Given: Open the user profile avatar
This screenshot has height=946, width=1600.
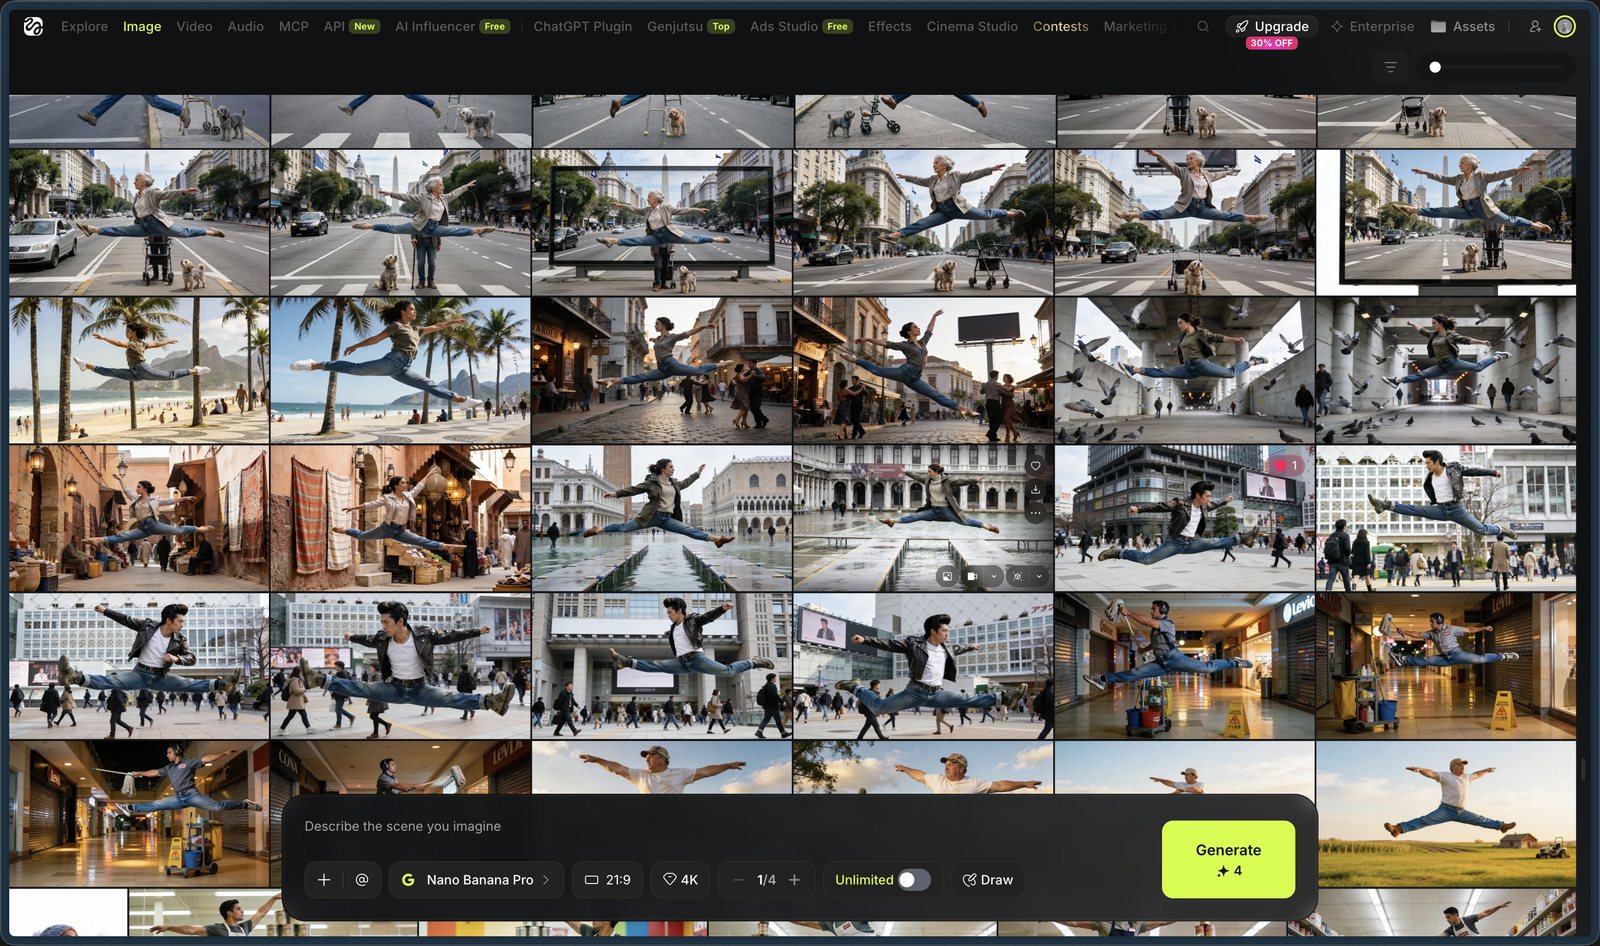Looking at the screenshot, I should (1565, 27).
